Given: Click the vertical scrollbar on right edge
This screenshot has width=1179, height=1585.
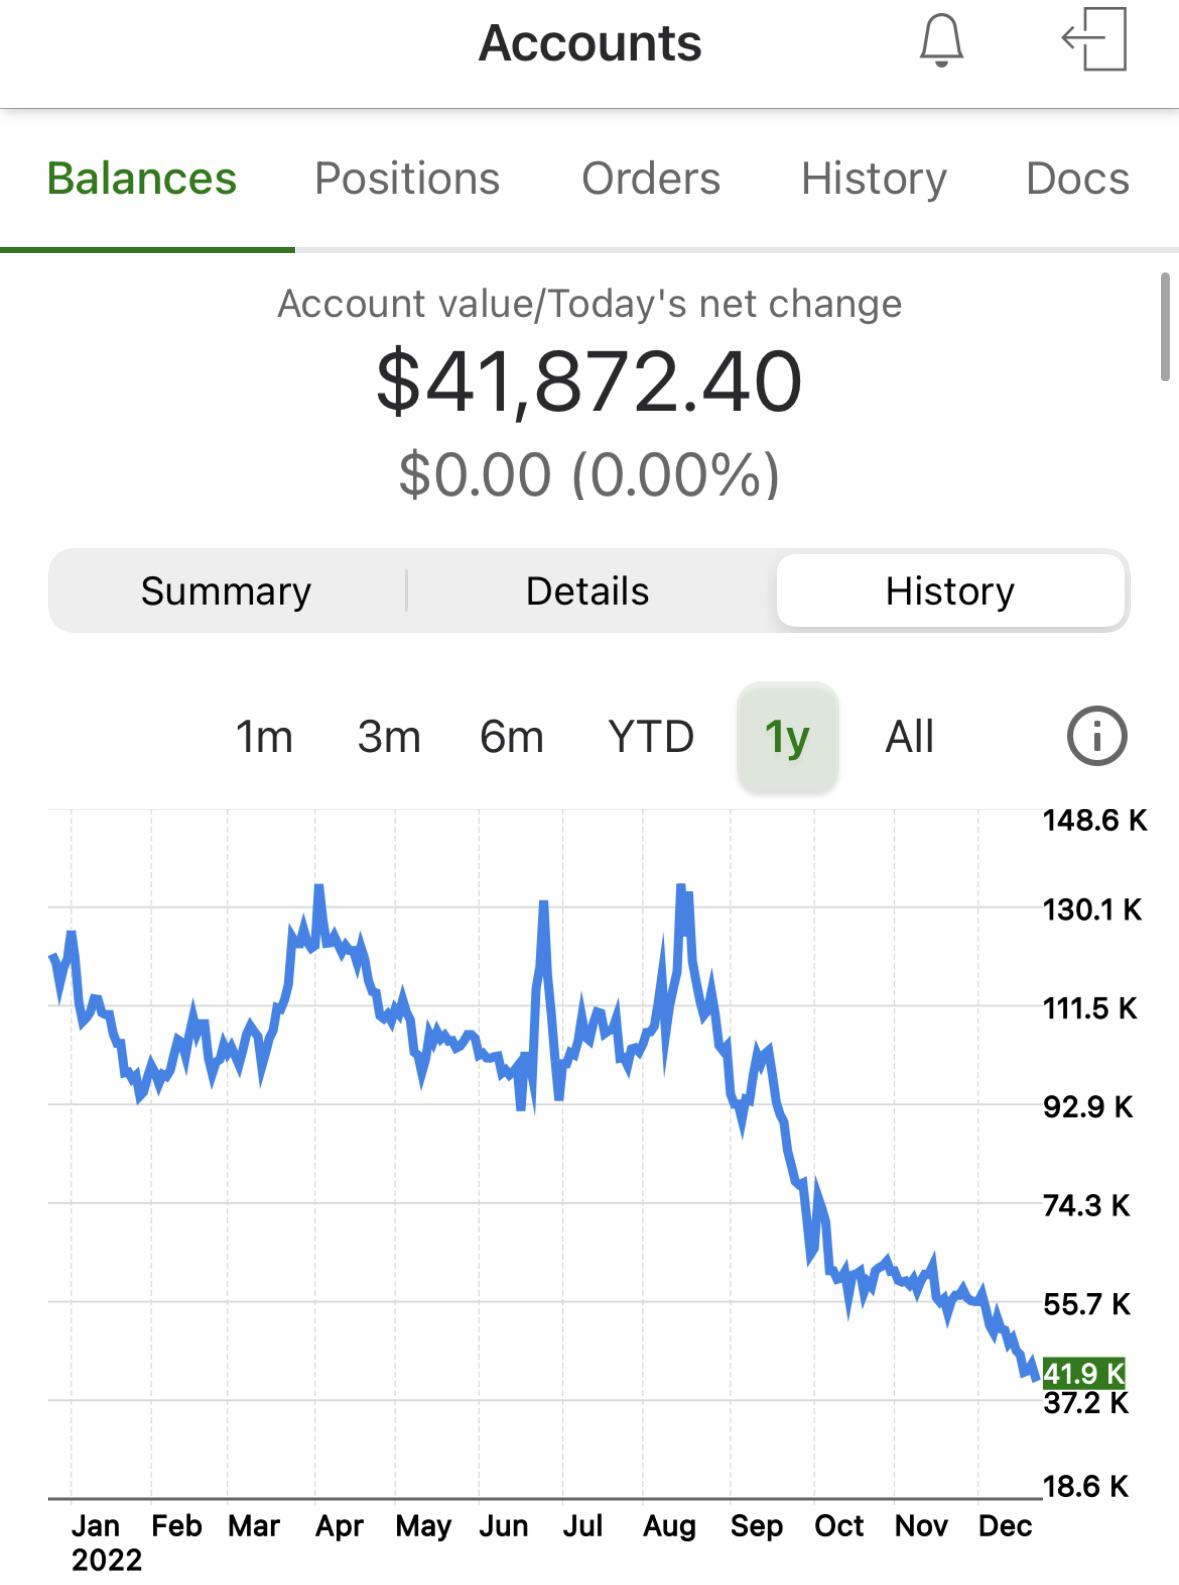Looking at the screenshot, I should 1164,327.
